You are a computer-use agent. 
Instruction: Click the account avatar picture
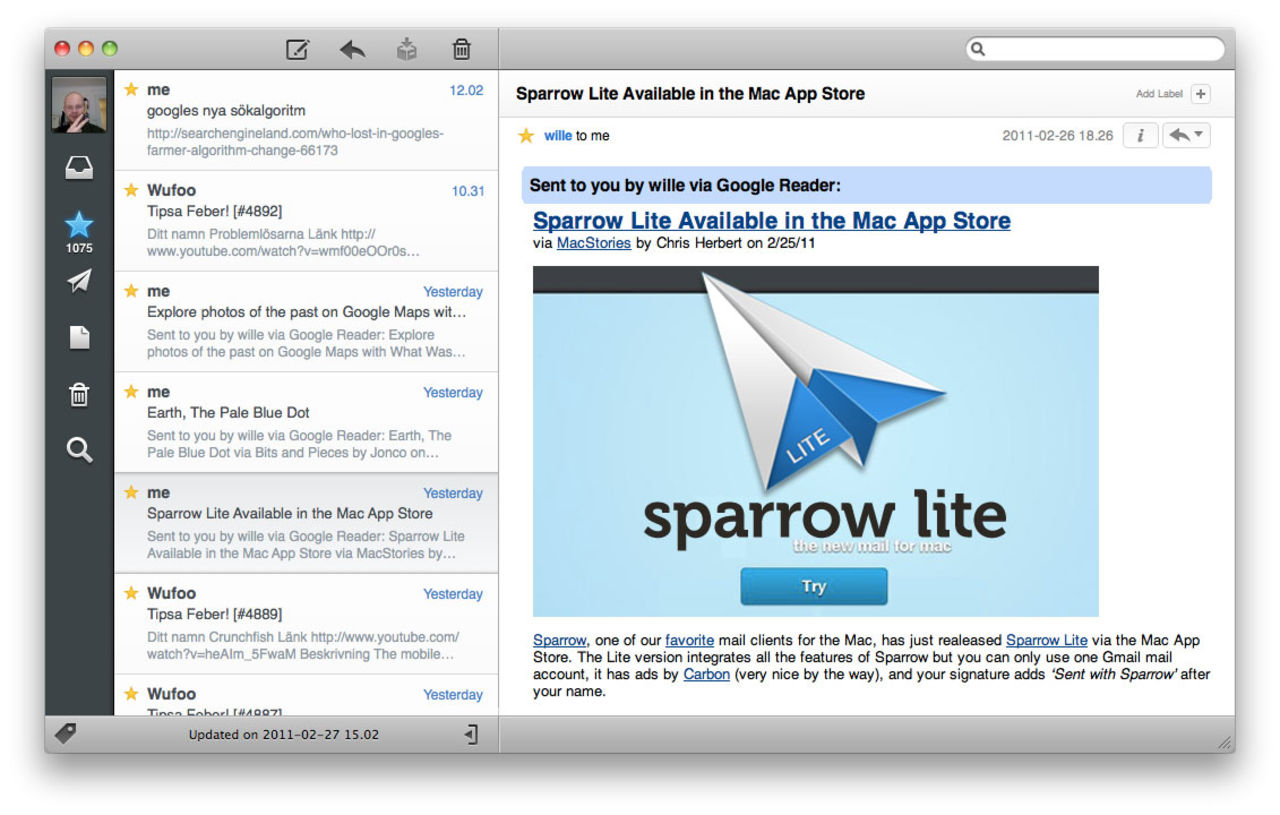(79, 103)
